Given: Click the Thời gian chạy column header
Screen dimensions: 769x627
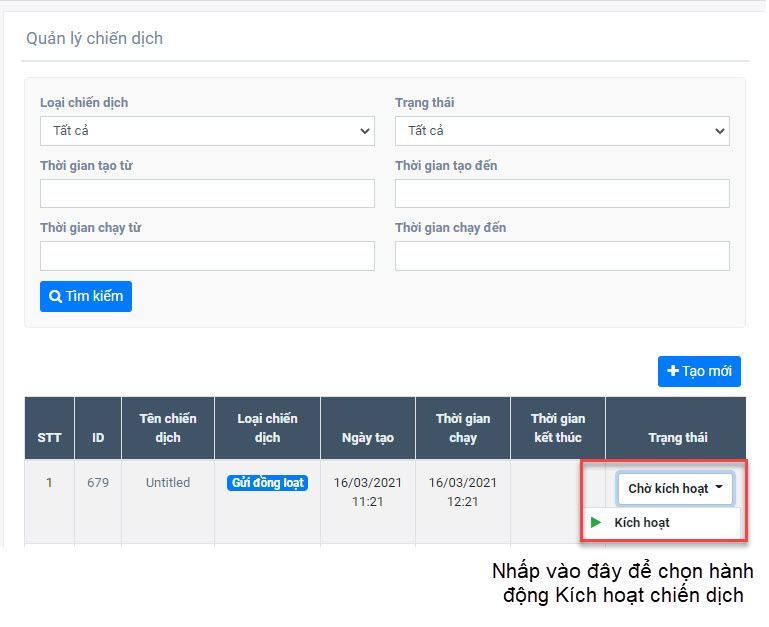Looking at the screenshot, I should (463, 428).
